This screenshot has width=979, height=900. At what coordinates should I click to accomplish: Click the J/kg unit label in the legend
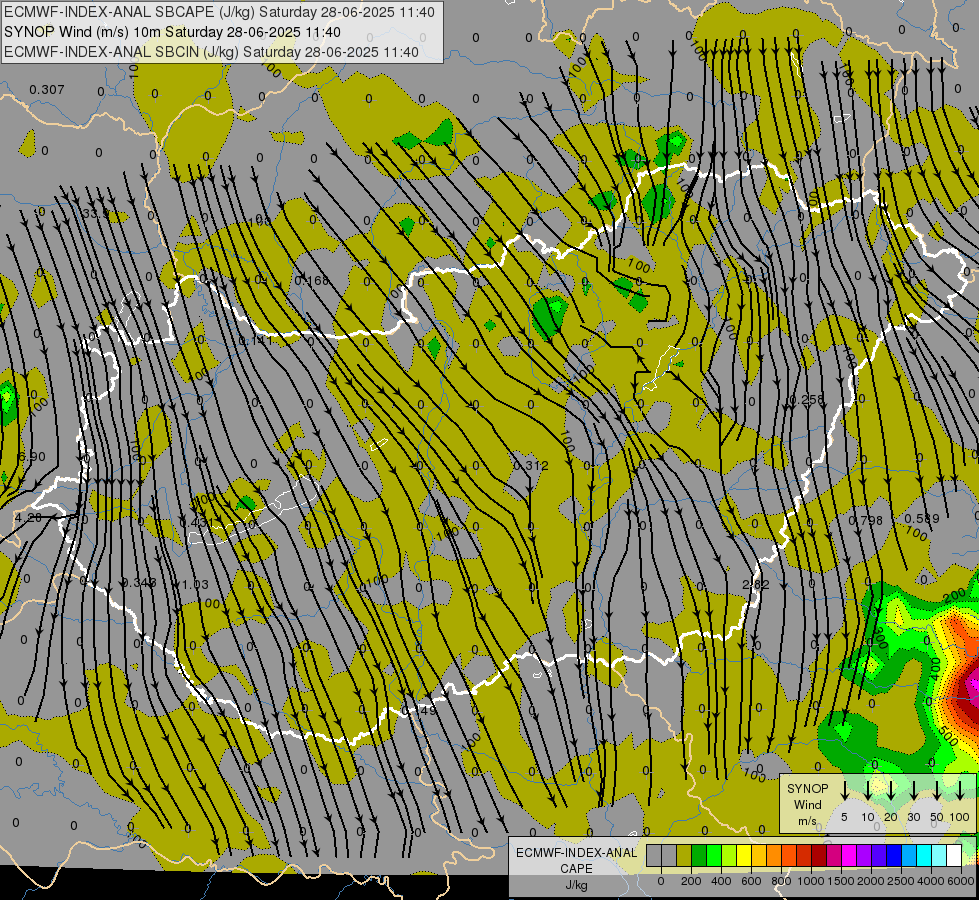tap(576, 885)
